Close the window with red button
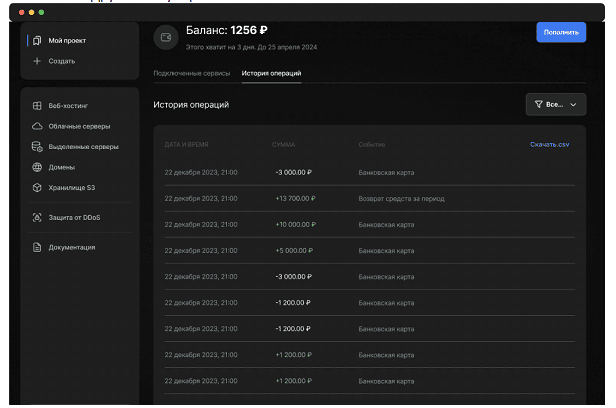This screenshot has width=616, height=408. point(22,13)
